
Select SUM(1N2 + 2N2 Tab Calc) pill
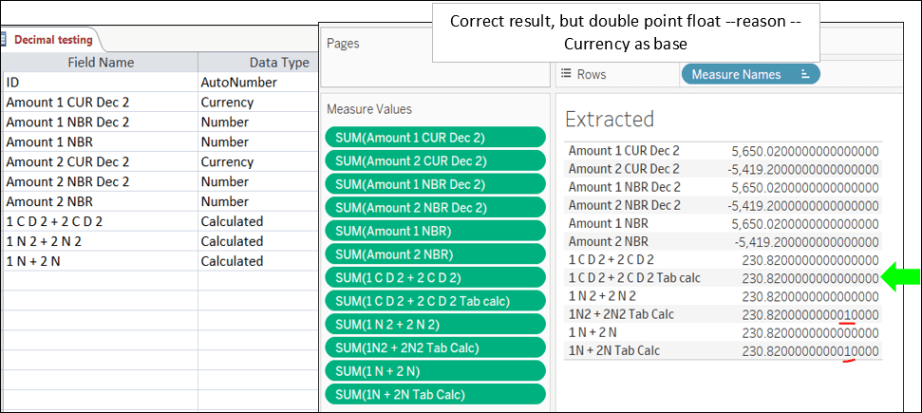pyautogui.click(x=435, y=347)
